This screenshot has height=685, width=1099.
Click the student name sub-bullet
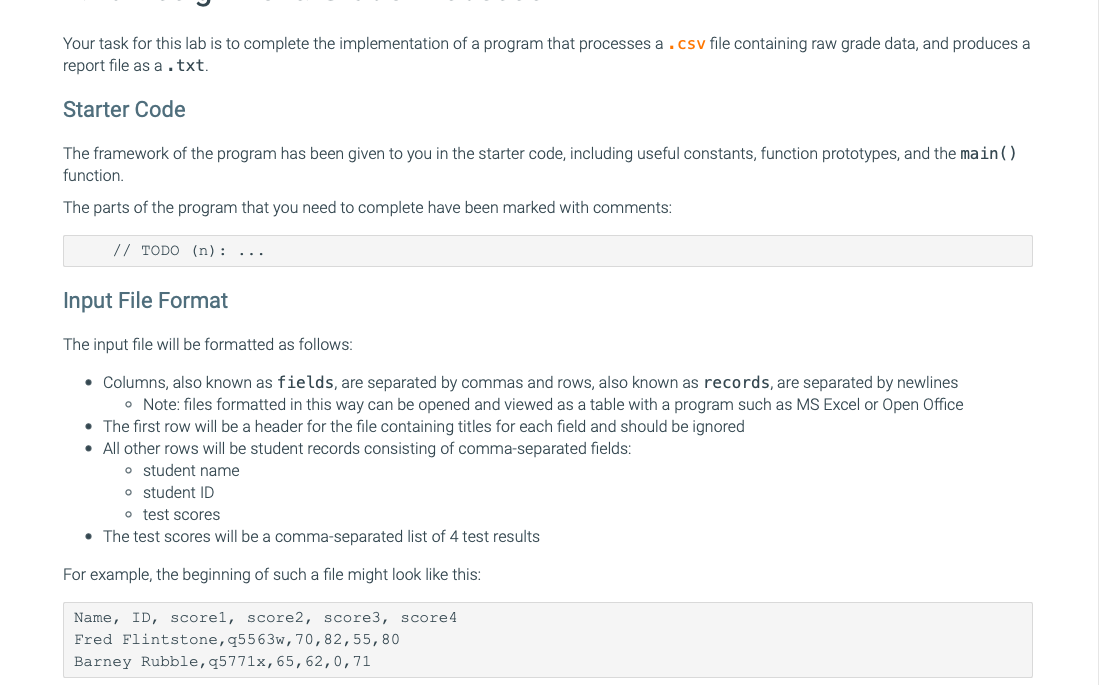pos(191,471)
